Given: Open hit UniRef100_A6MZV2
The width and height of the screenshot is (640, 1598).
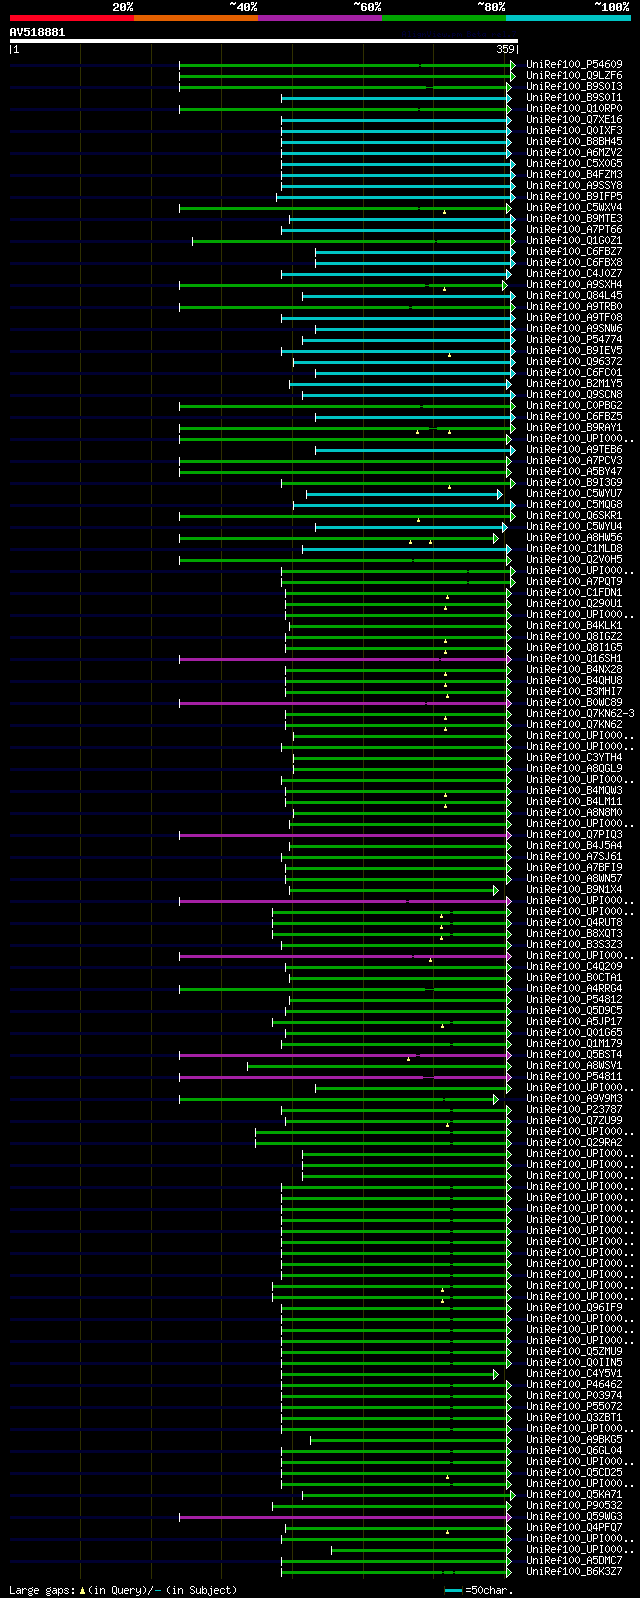Looking at the screenshot, I should click(x=574, y=152).
